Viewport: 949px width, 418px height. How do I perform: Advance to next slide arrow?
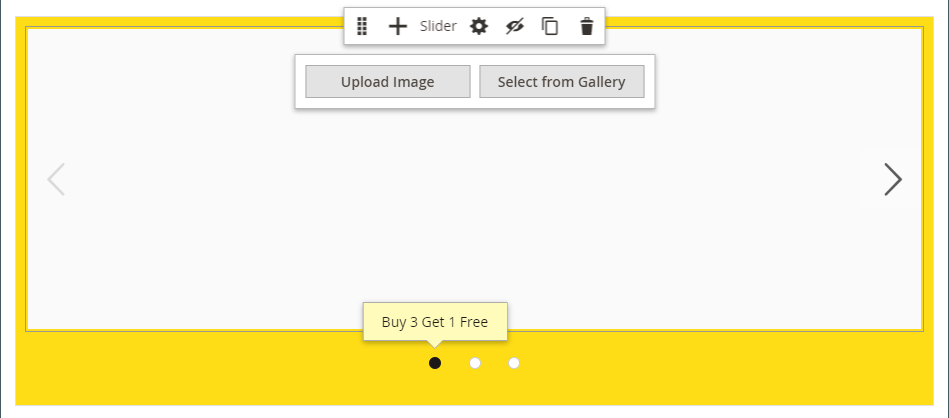[893, 179]
